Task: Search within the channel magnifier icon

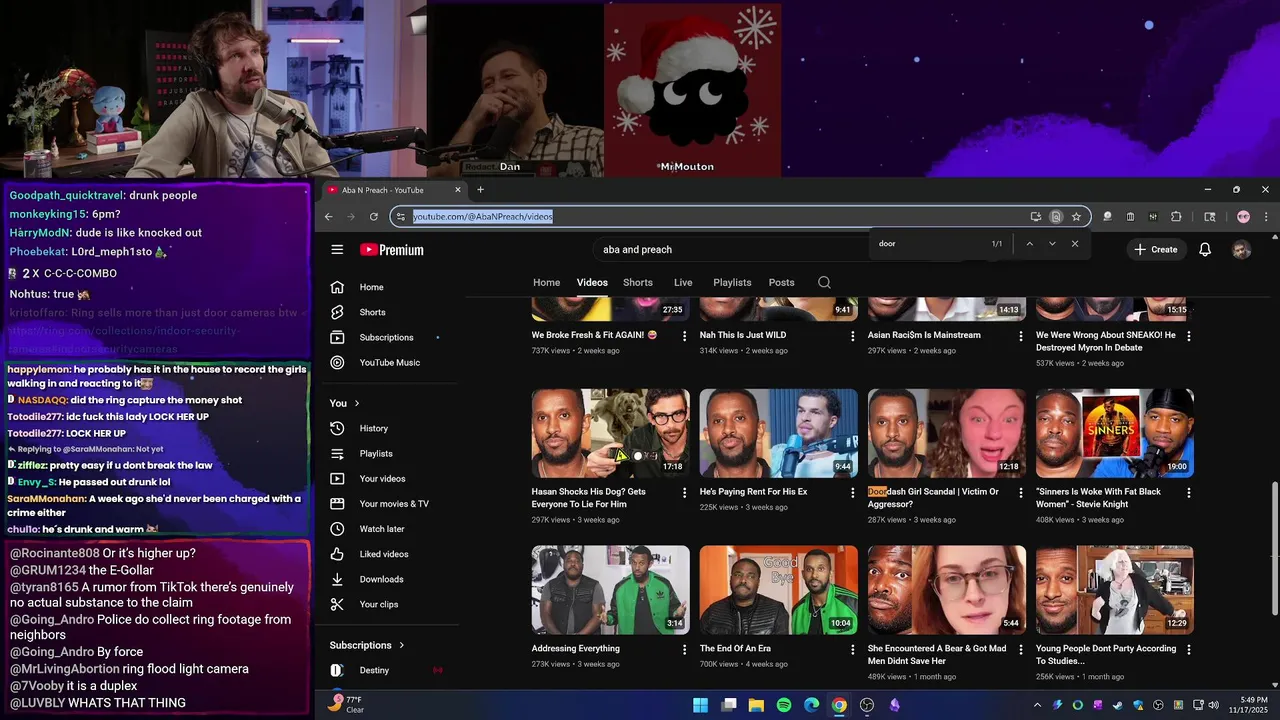Action: tap(824, 282)
